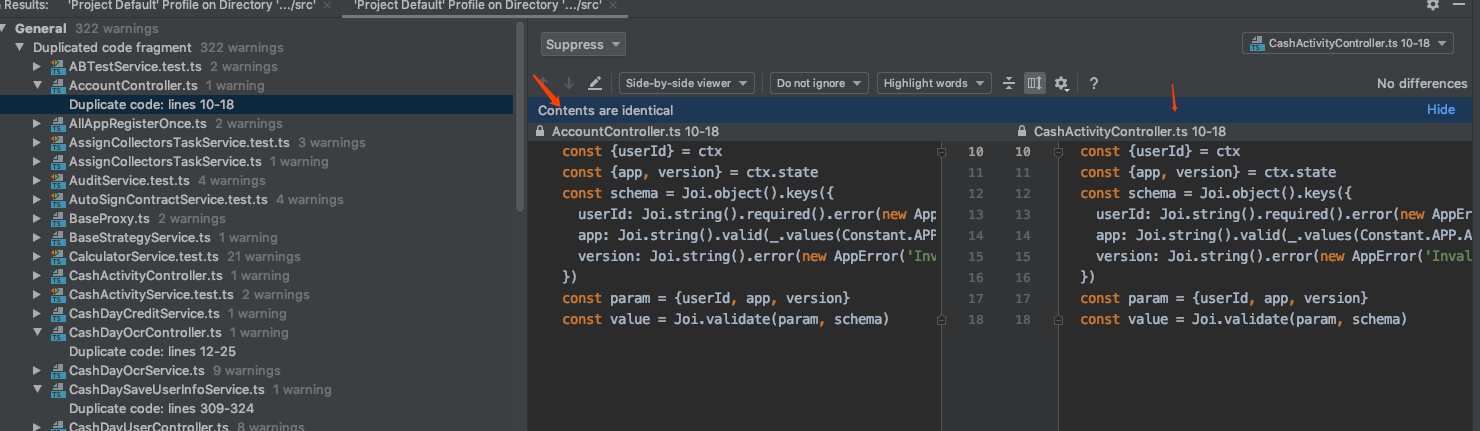Click the lock icon beside AccountController.ts header

[x=541, y=131]
